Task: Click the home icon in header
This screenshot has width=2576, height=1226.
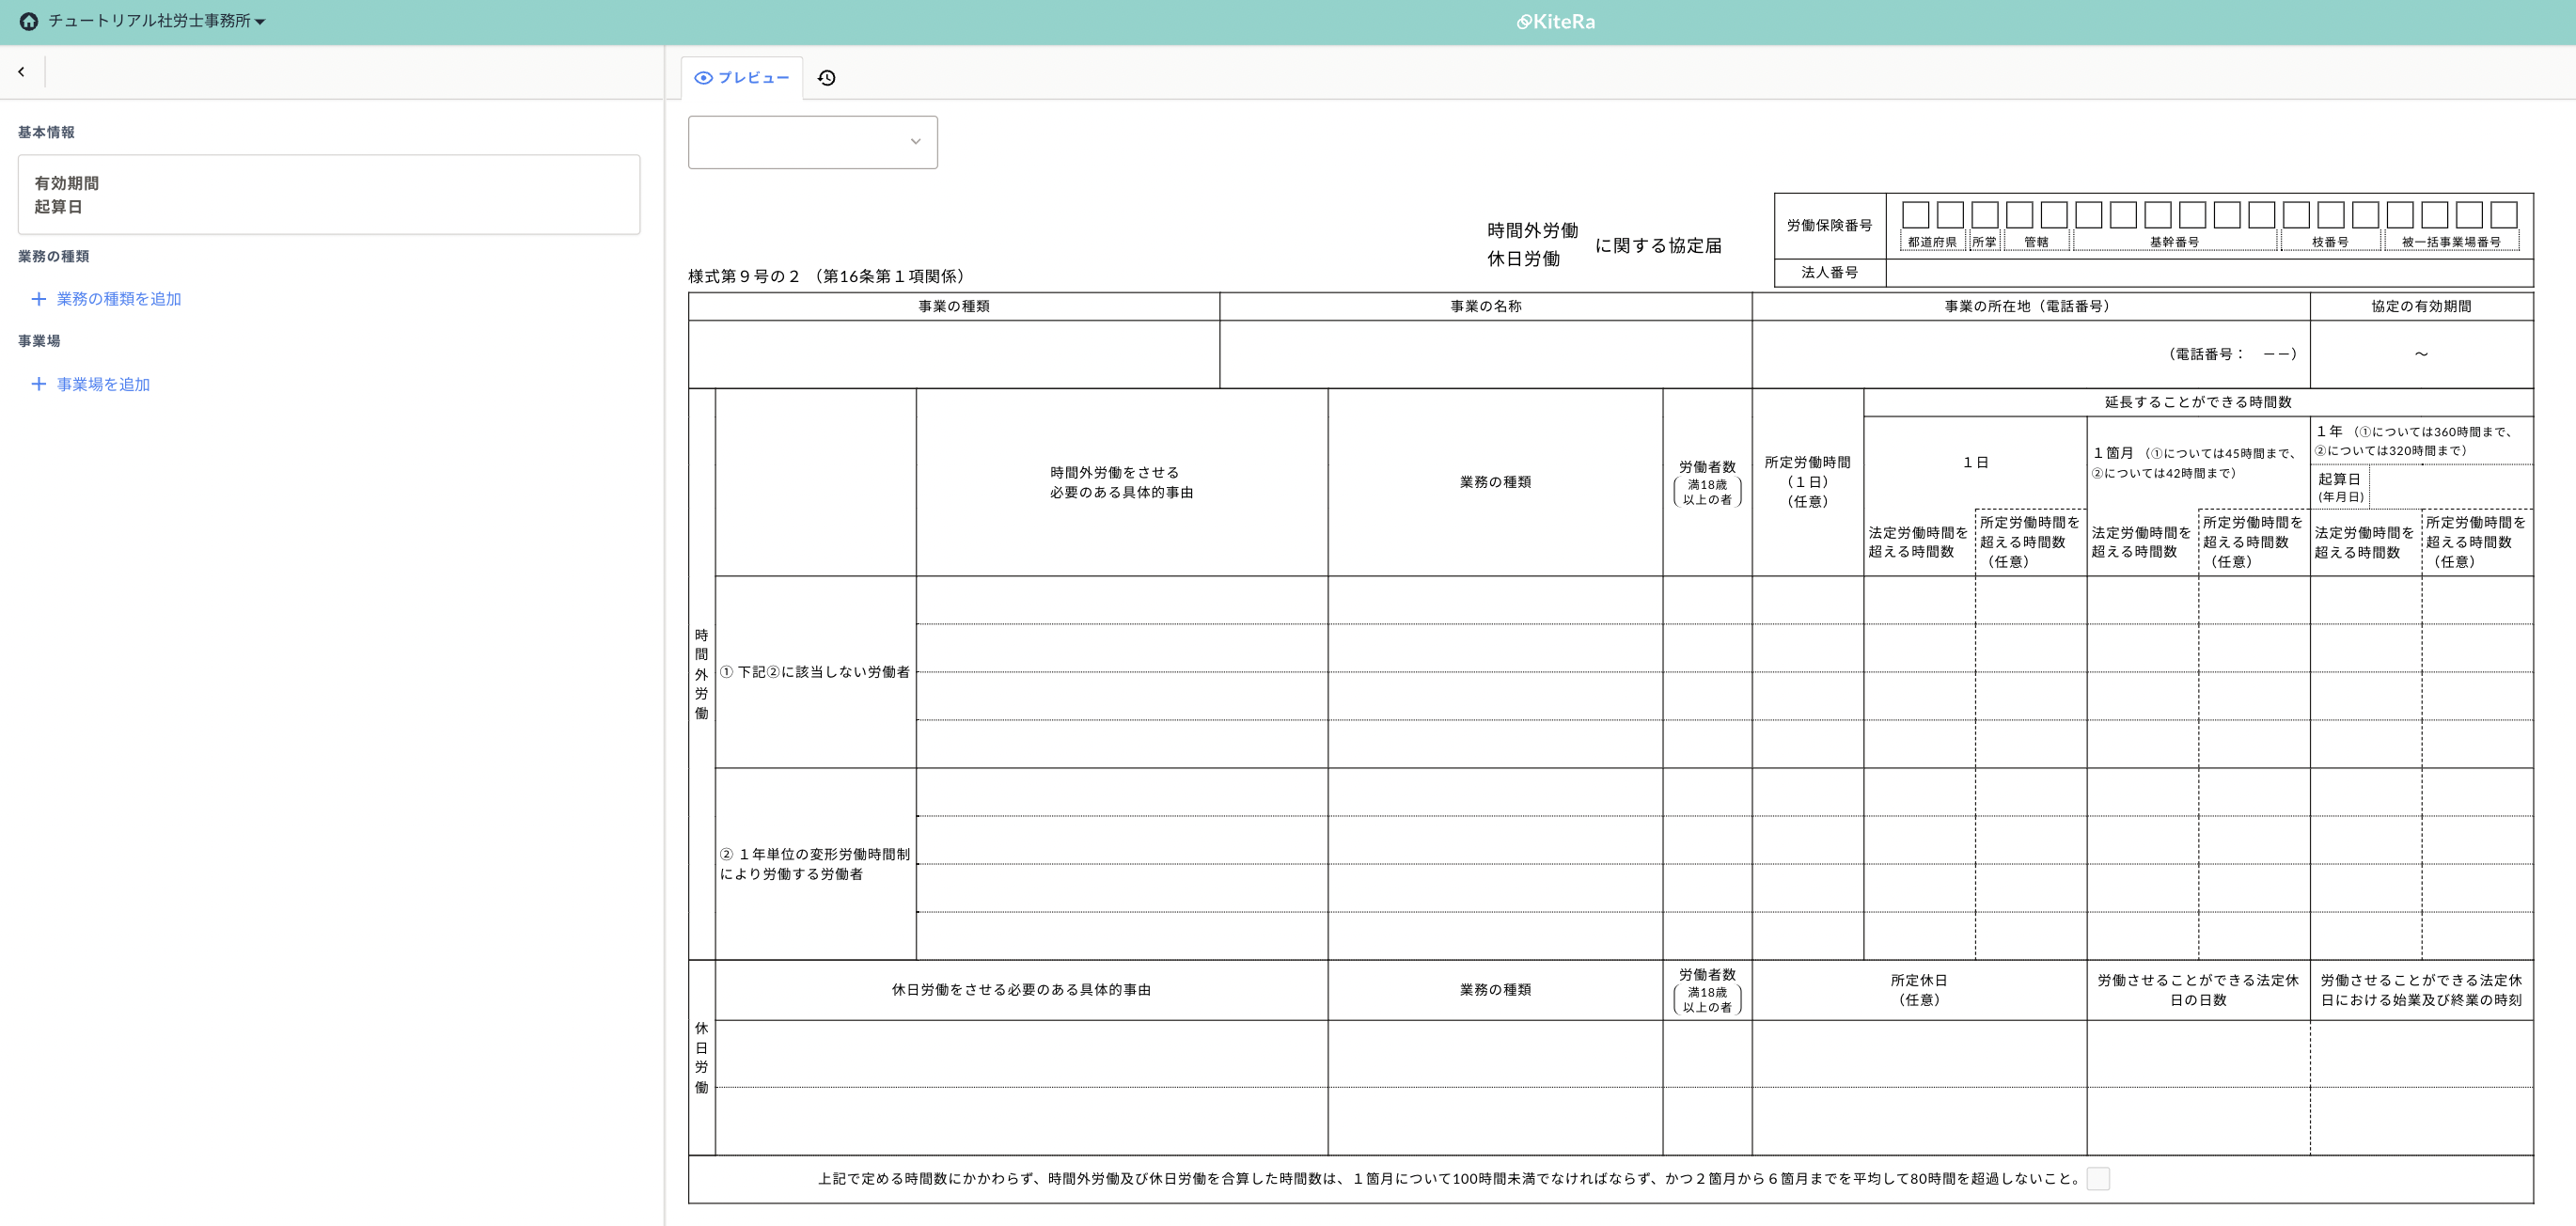Action: pos(29,21)
